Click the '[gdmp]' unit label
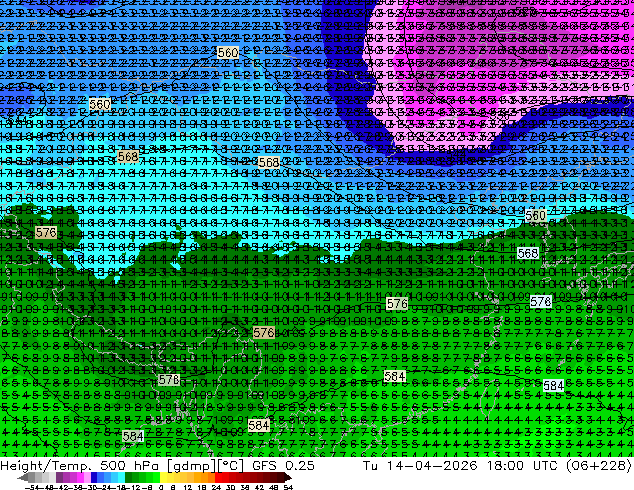This screenshot has width=634, height=490. (192, 466)
